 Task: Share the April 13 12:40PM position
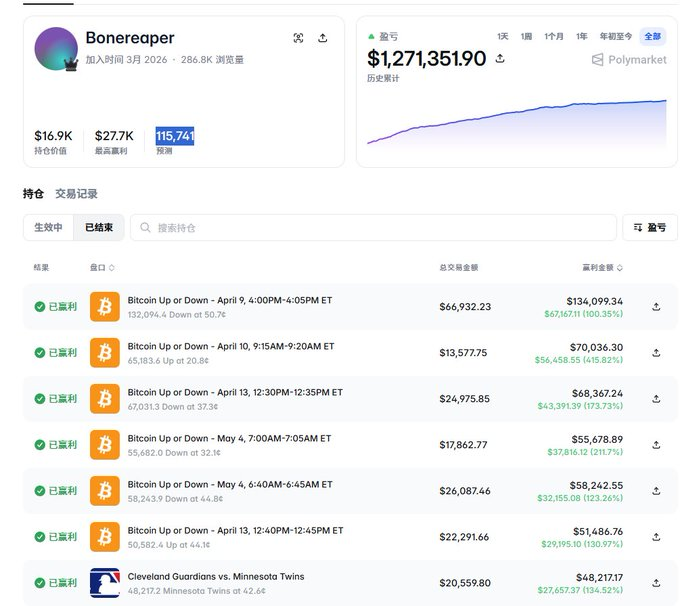click(x=656, y=537)
